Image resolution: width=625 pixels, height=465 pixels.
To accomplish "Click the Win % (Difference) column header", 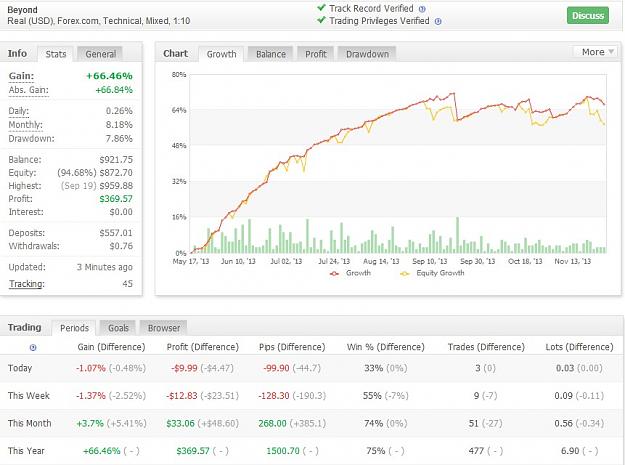I will tap(385, 347).
